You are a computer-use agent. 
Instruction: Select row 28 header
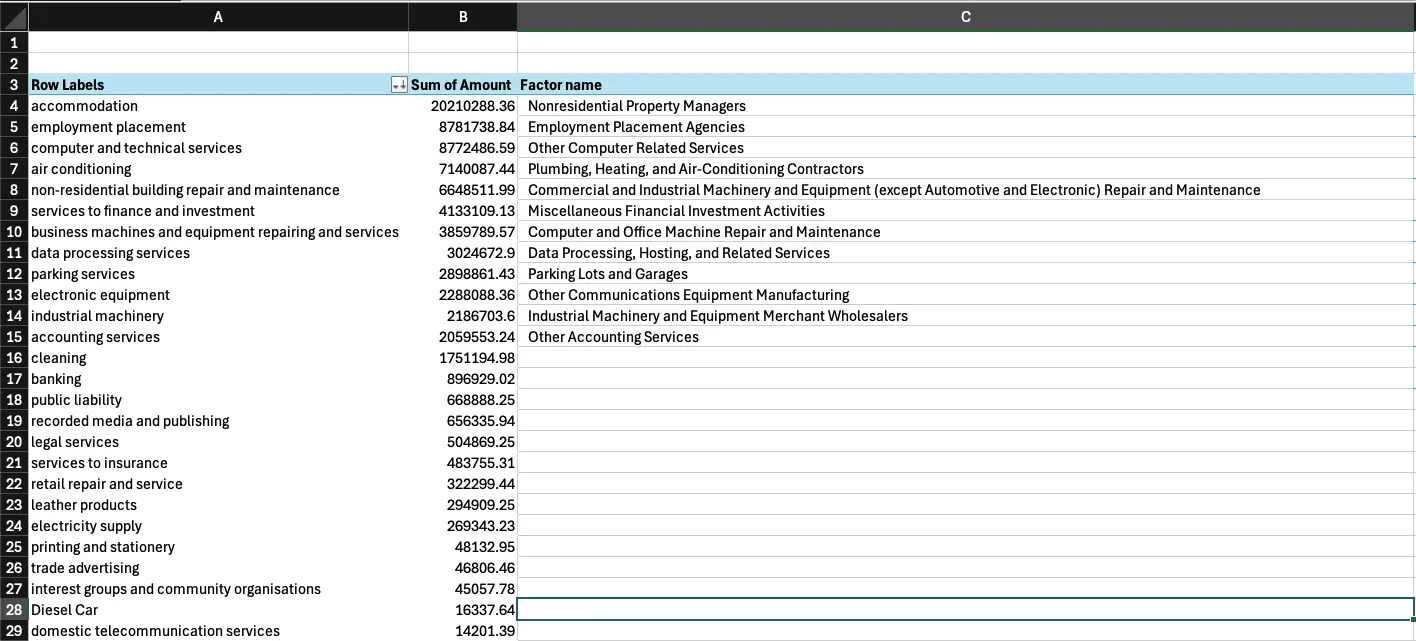pos(14,610)
